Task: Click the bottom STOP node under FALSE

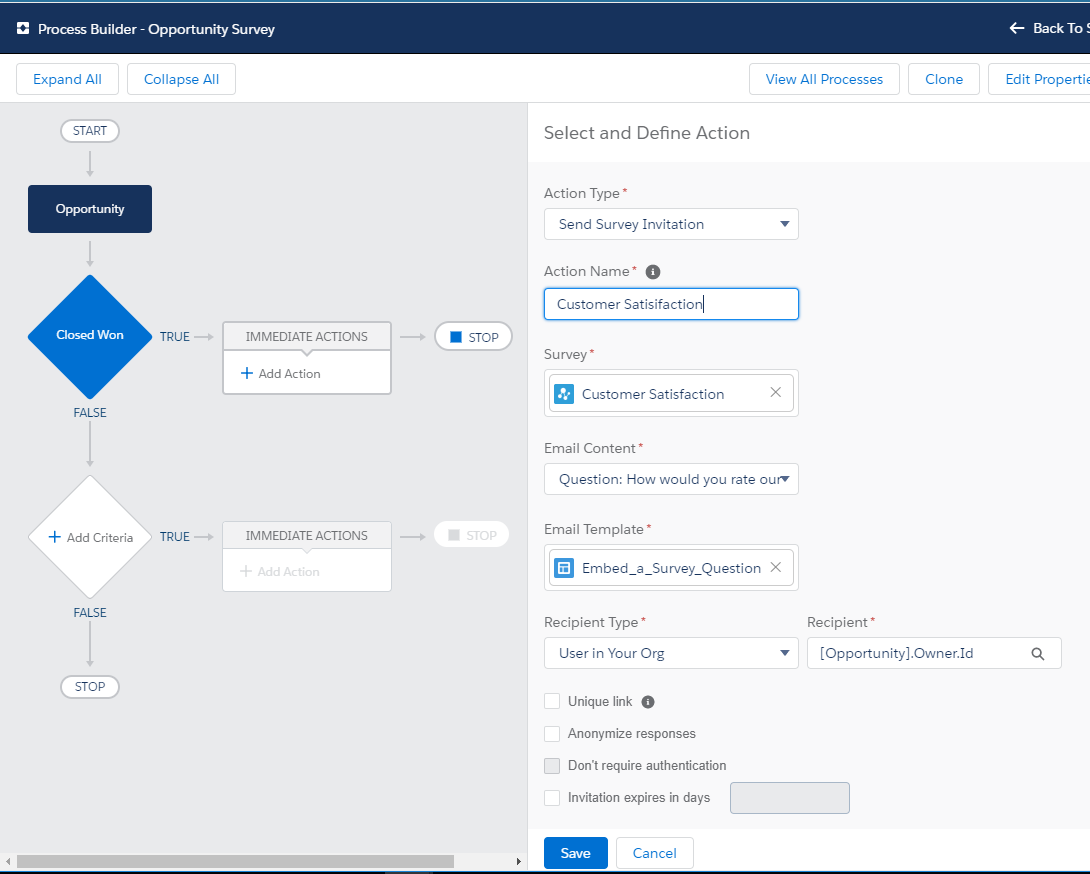Action: click(90, 686)
